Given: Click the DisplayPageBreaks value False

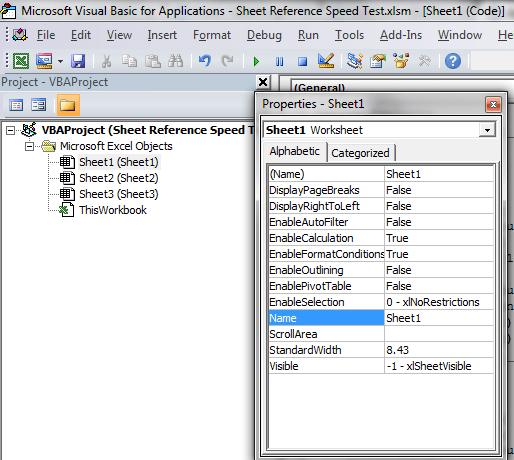Looking at the screenshot, I should 439,190.
